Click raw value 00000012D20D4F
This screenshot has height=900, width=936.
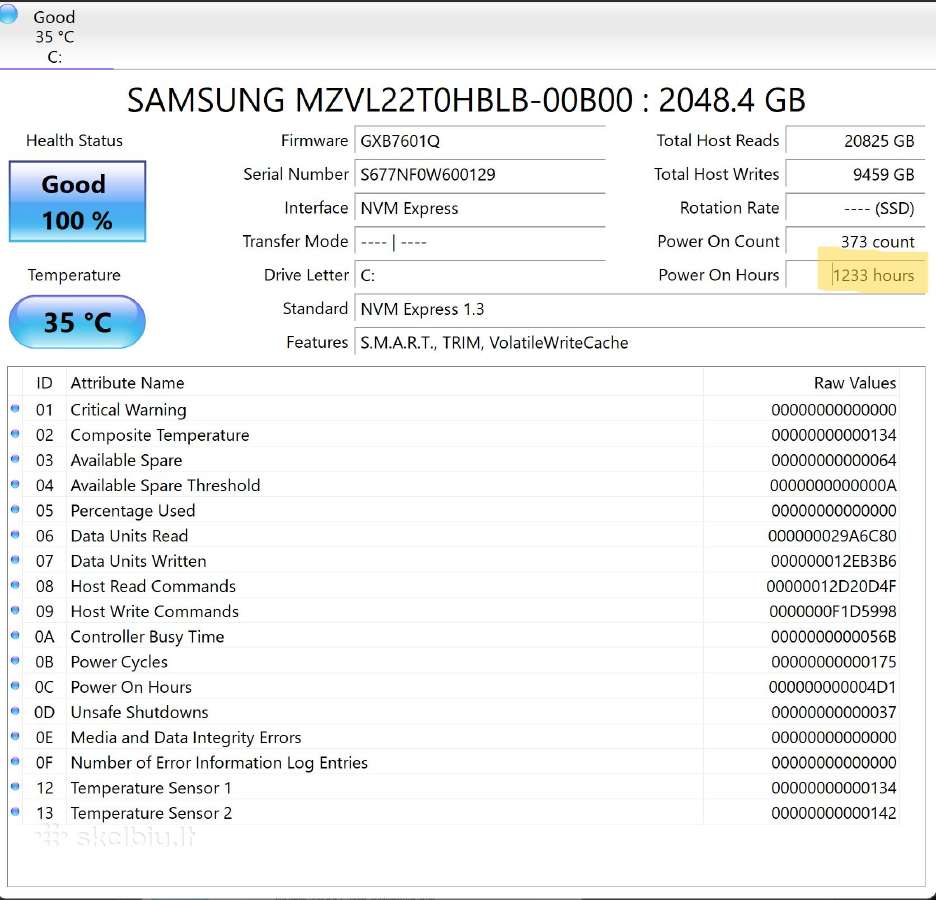[832, 586]
